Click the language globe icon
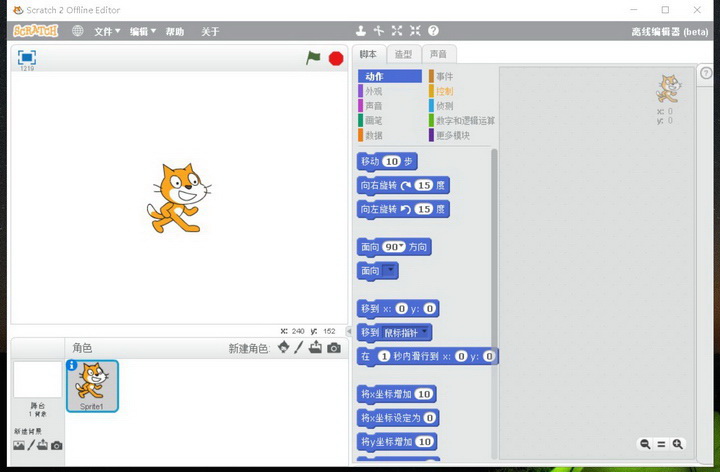Image resolution: width=720 pixels, height=472 pixels. [78, 31]
